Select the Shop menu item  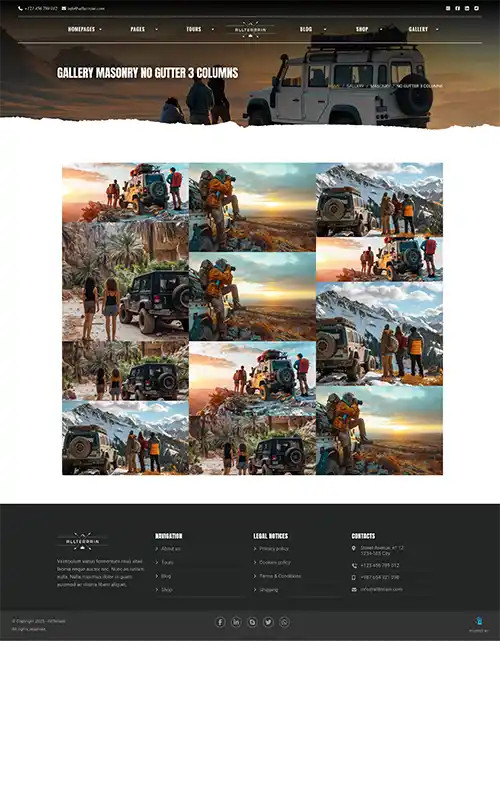[368, 29]
